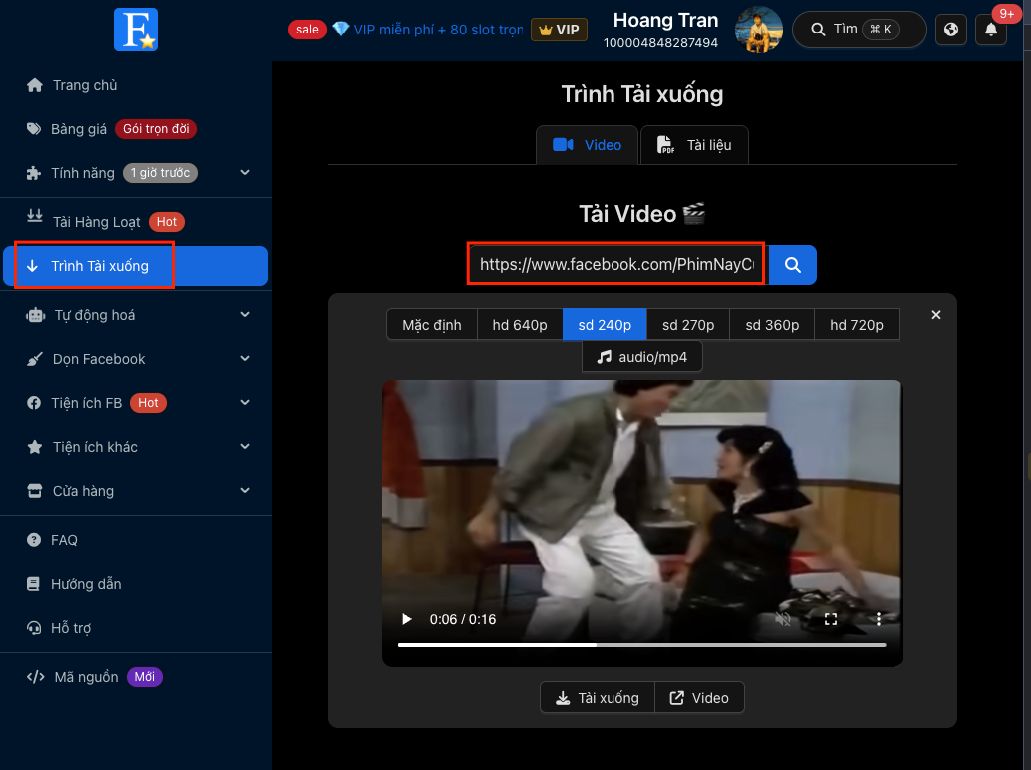This screenshot has width=1031, height=770.
Task: Expand the Tính năng chevron
Action: [245, 172]
